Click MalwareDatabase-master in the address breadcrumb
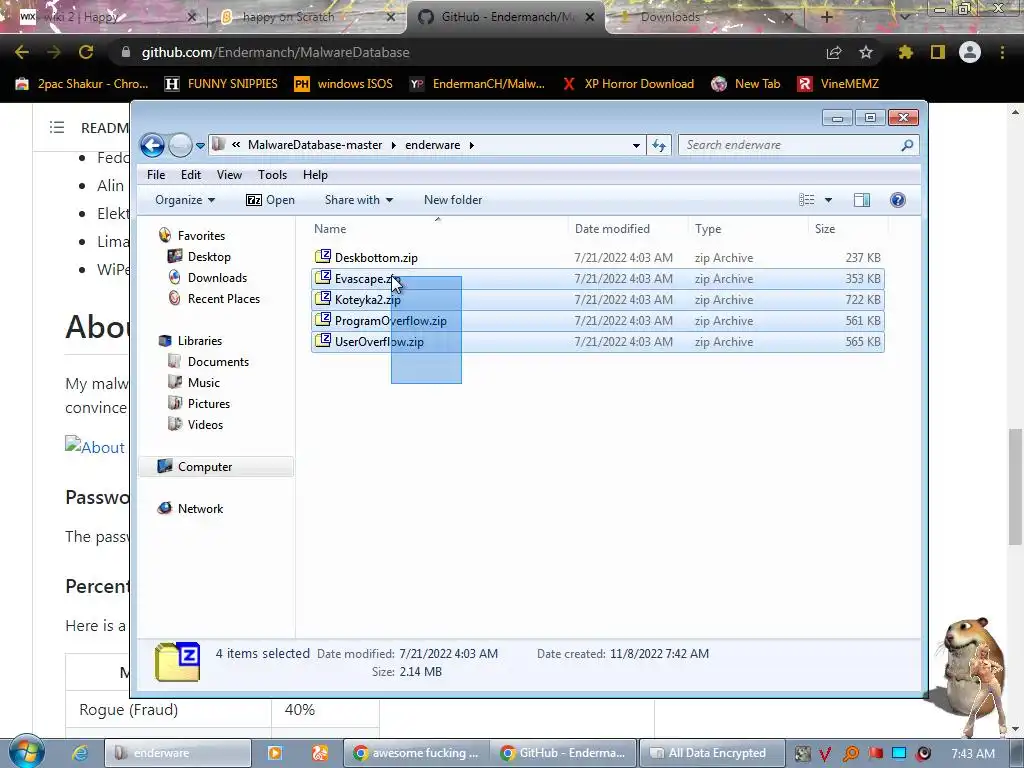This screenshot has height=768, width=1024. point(315,145)
